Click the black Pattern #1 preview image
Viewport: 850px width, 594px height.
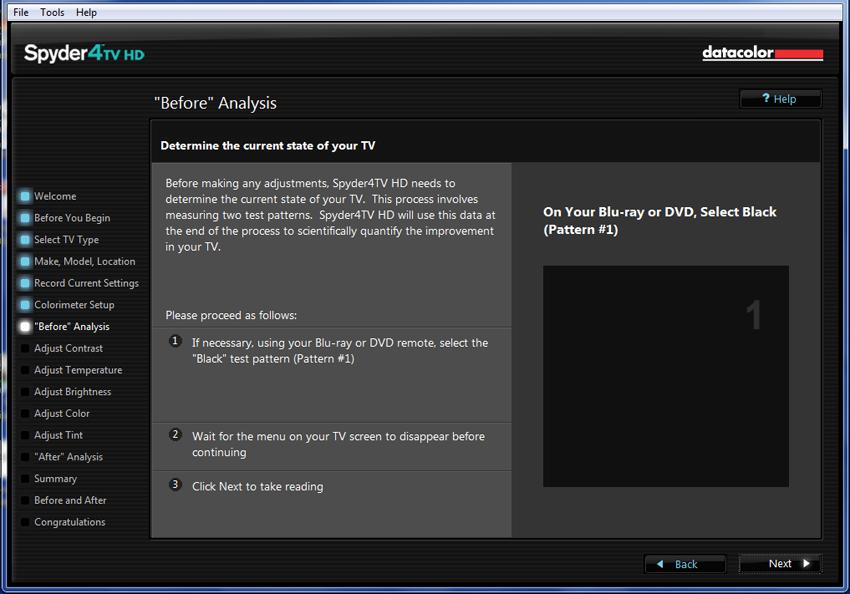click(x=666, y=376)
